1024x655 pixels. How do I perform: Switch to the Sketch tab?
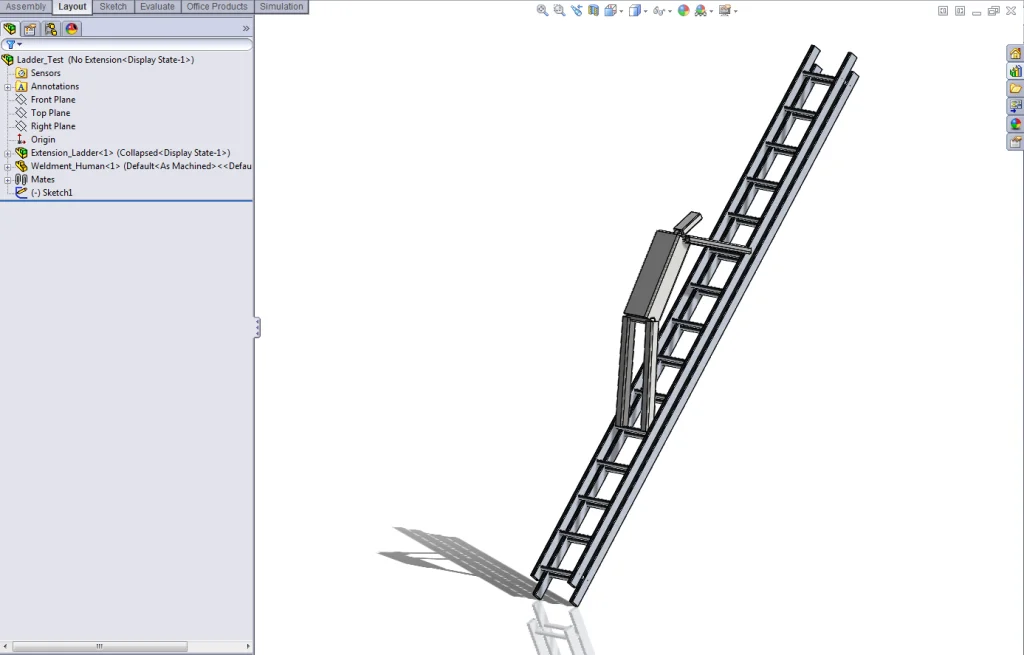[113, 6]
